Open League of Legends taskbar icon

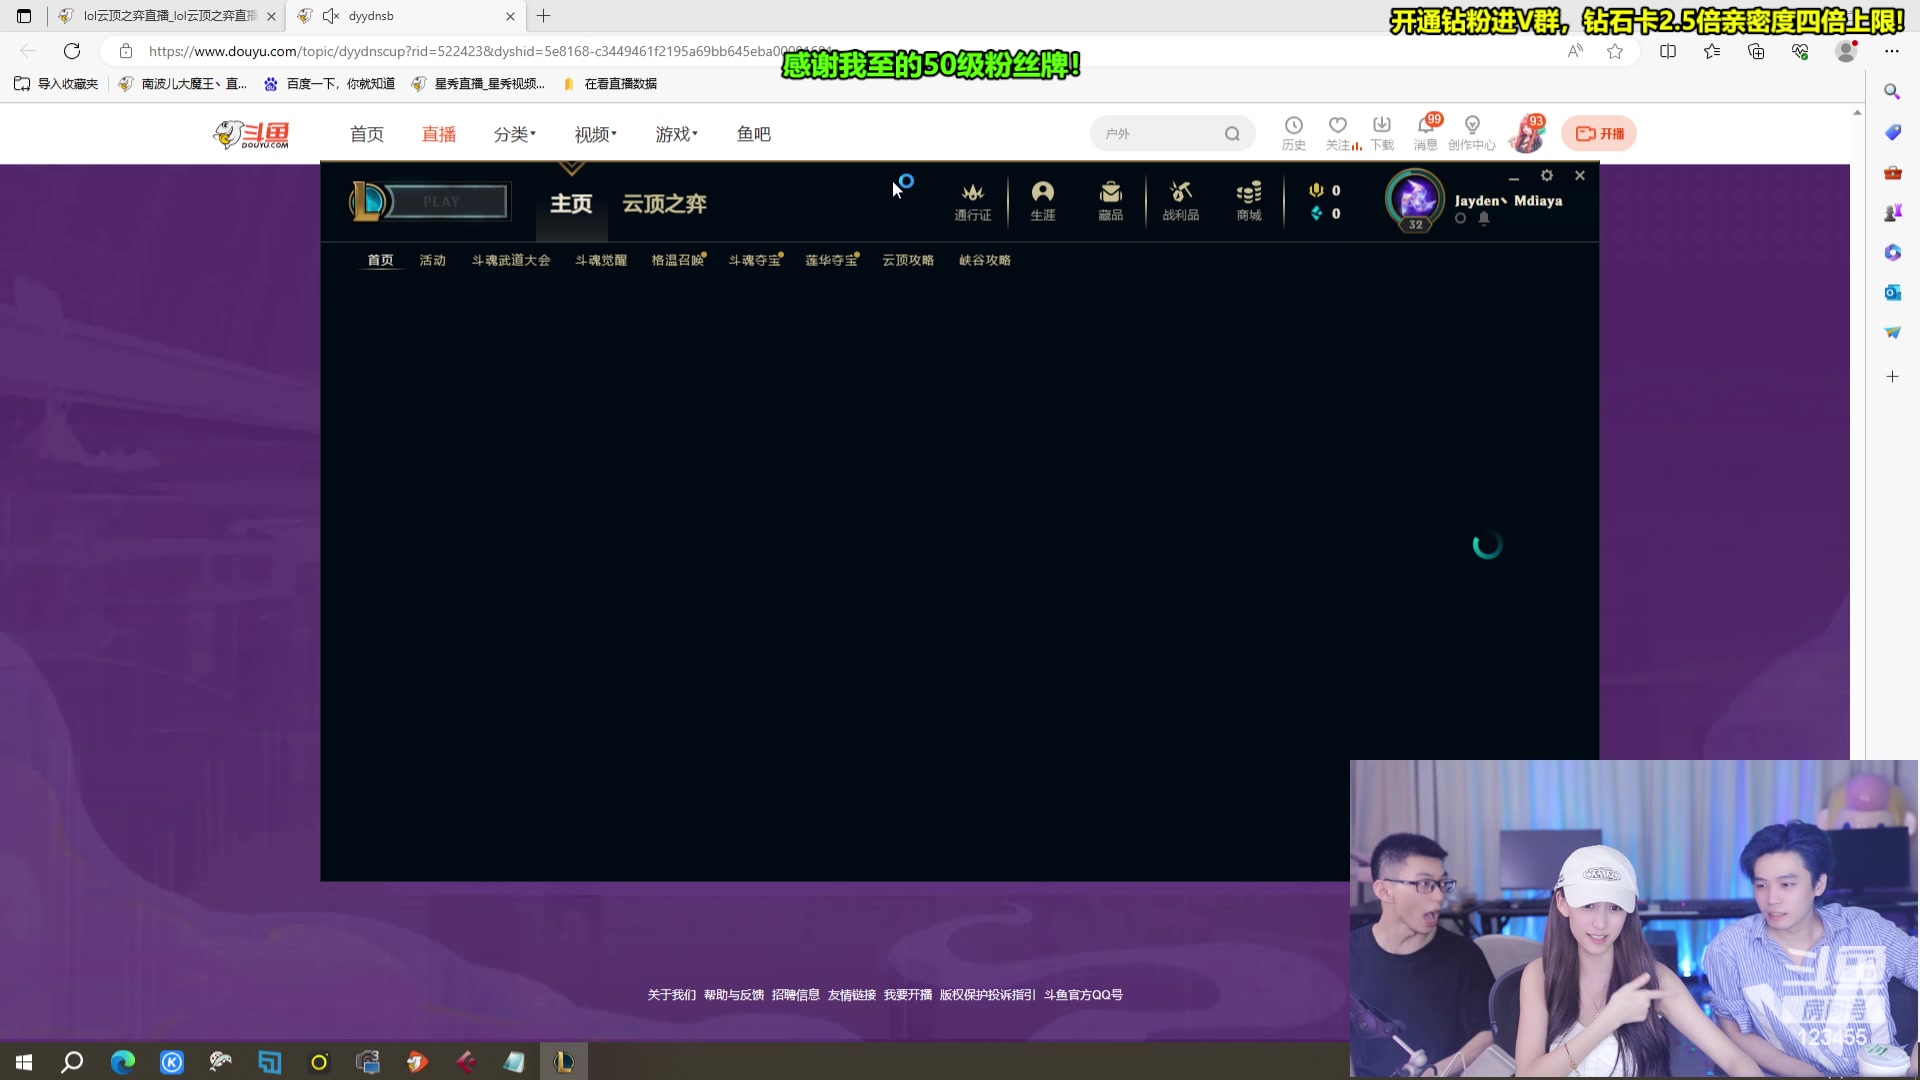(x=563, y=1062)
